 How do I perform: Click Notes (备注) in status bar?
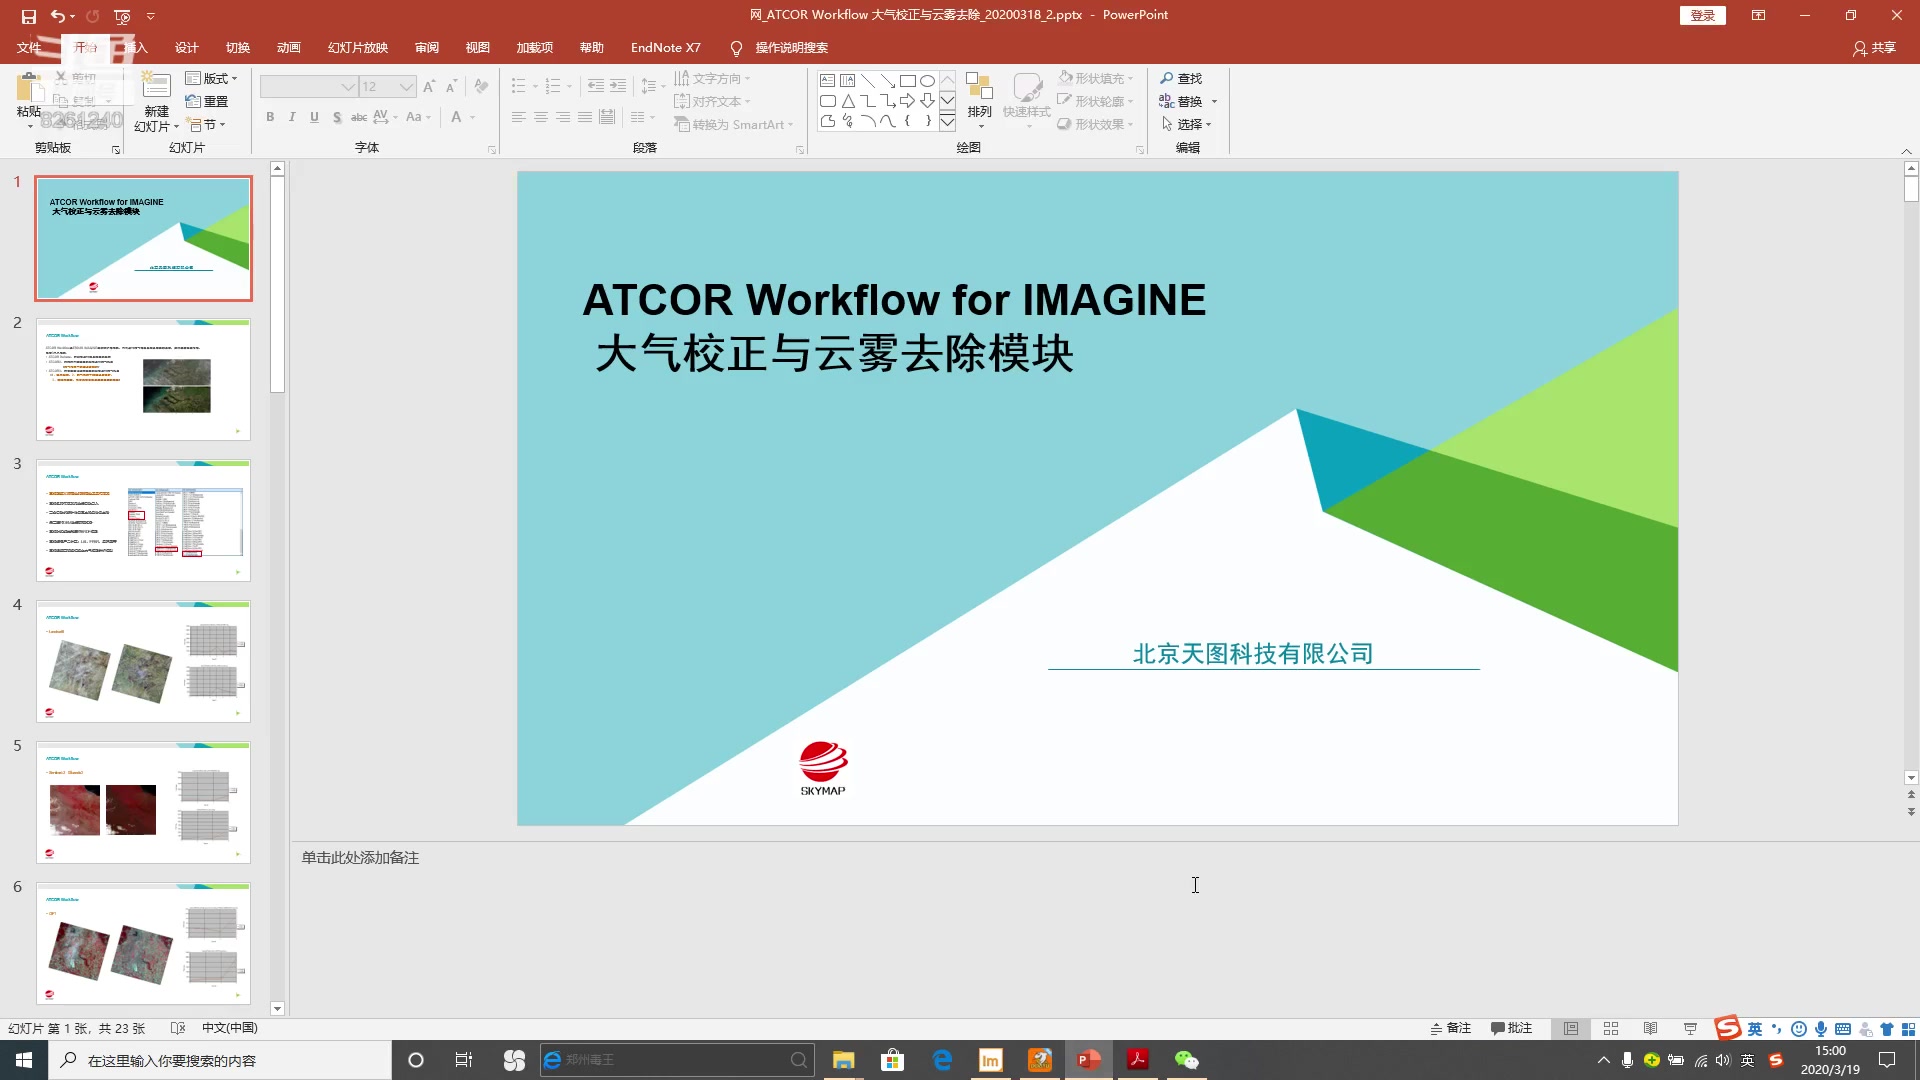pos(1451,1028)
